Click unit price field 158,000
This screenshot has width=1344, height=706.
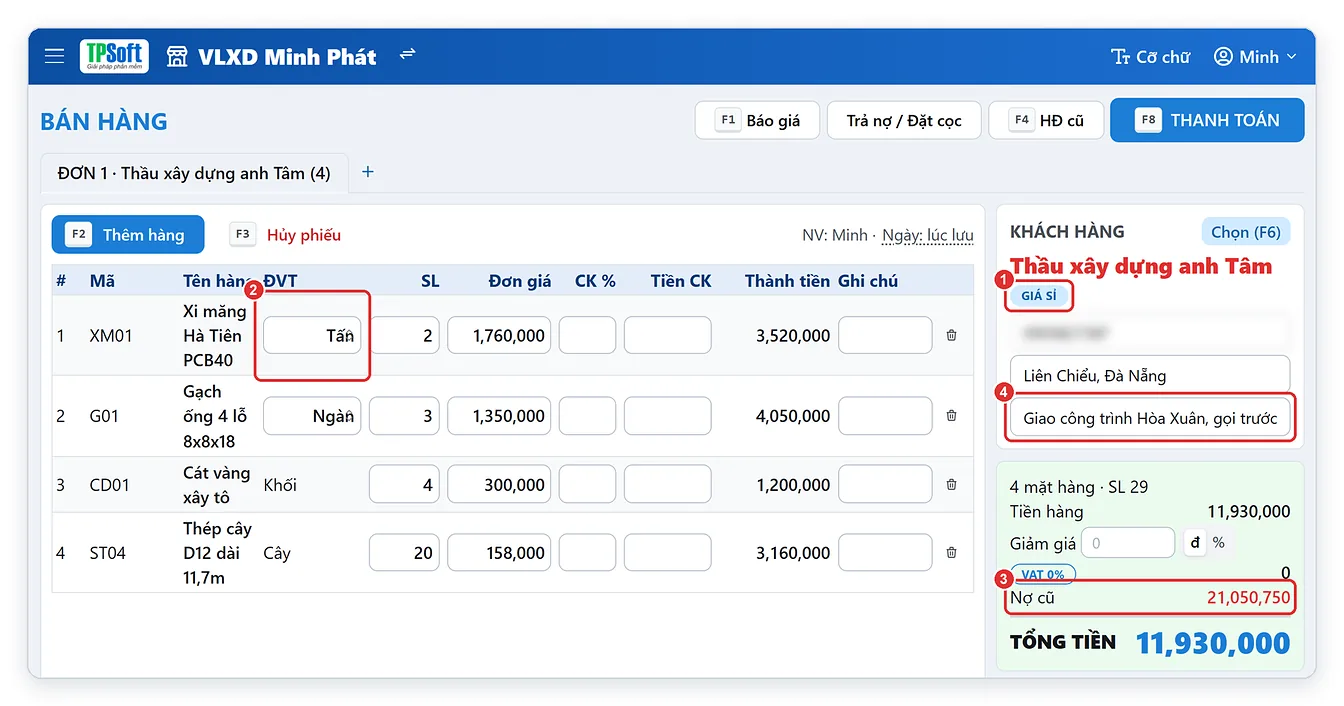(x=499, y=553)
